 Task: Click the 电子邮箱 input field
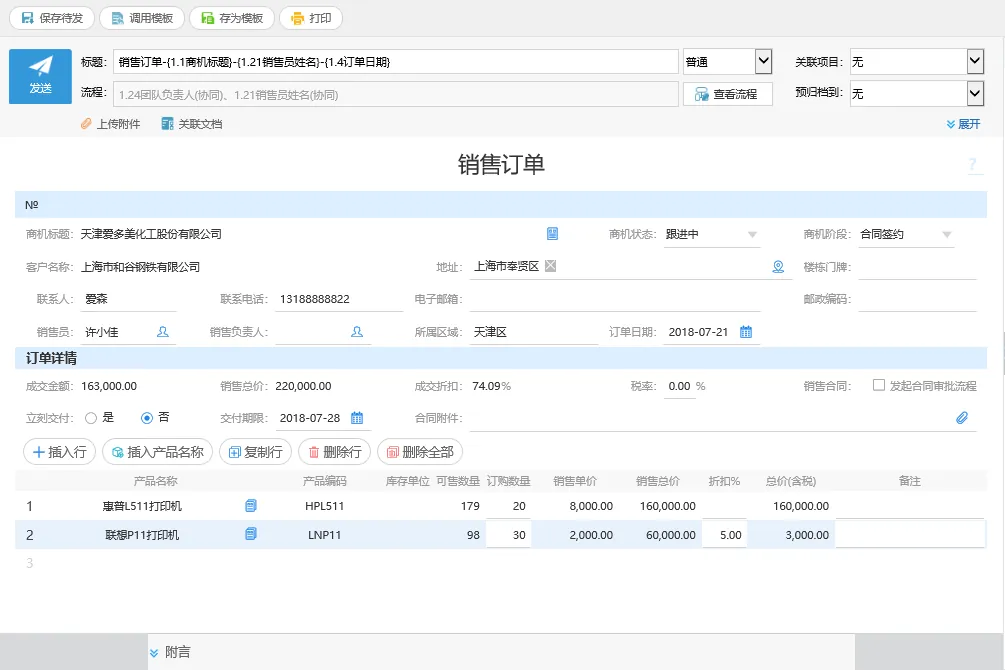point(615,299)
